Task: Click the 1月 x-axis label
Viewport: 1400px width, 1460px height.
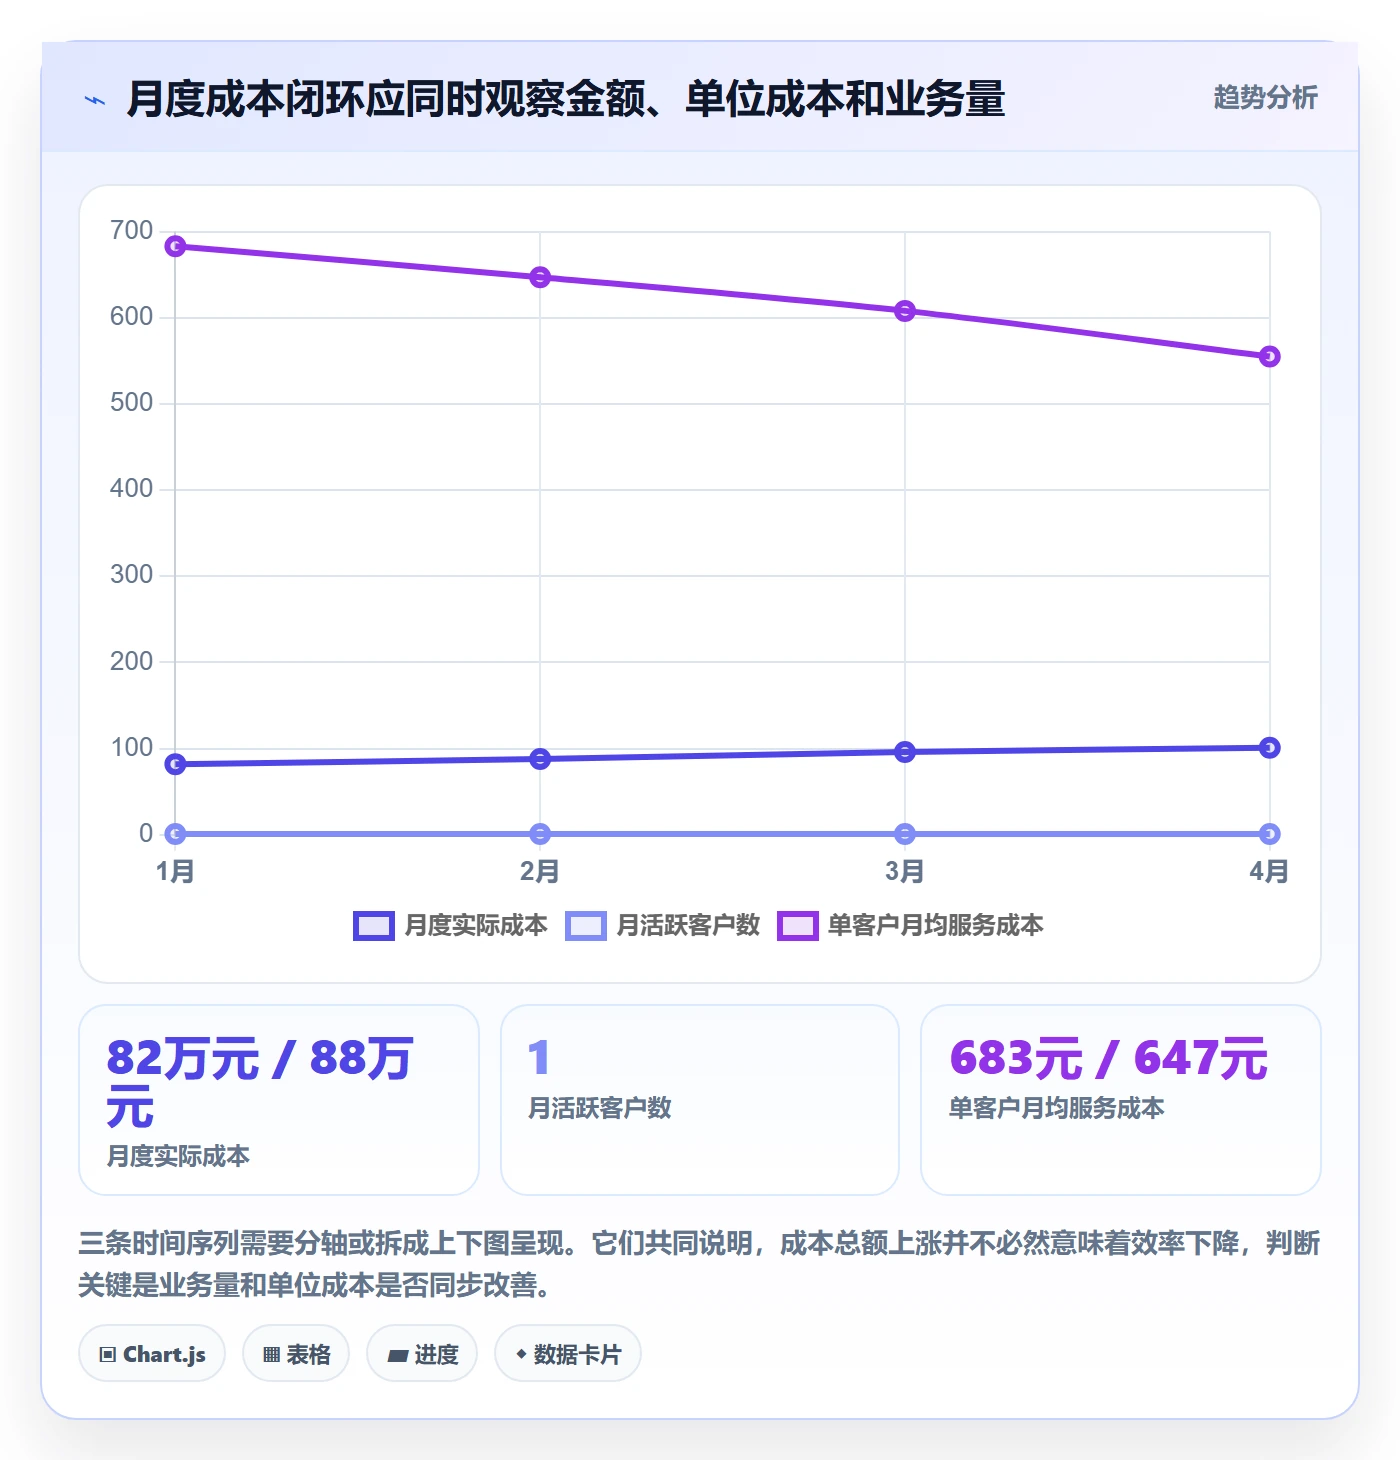Action: (175, 872)
